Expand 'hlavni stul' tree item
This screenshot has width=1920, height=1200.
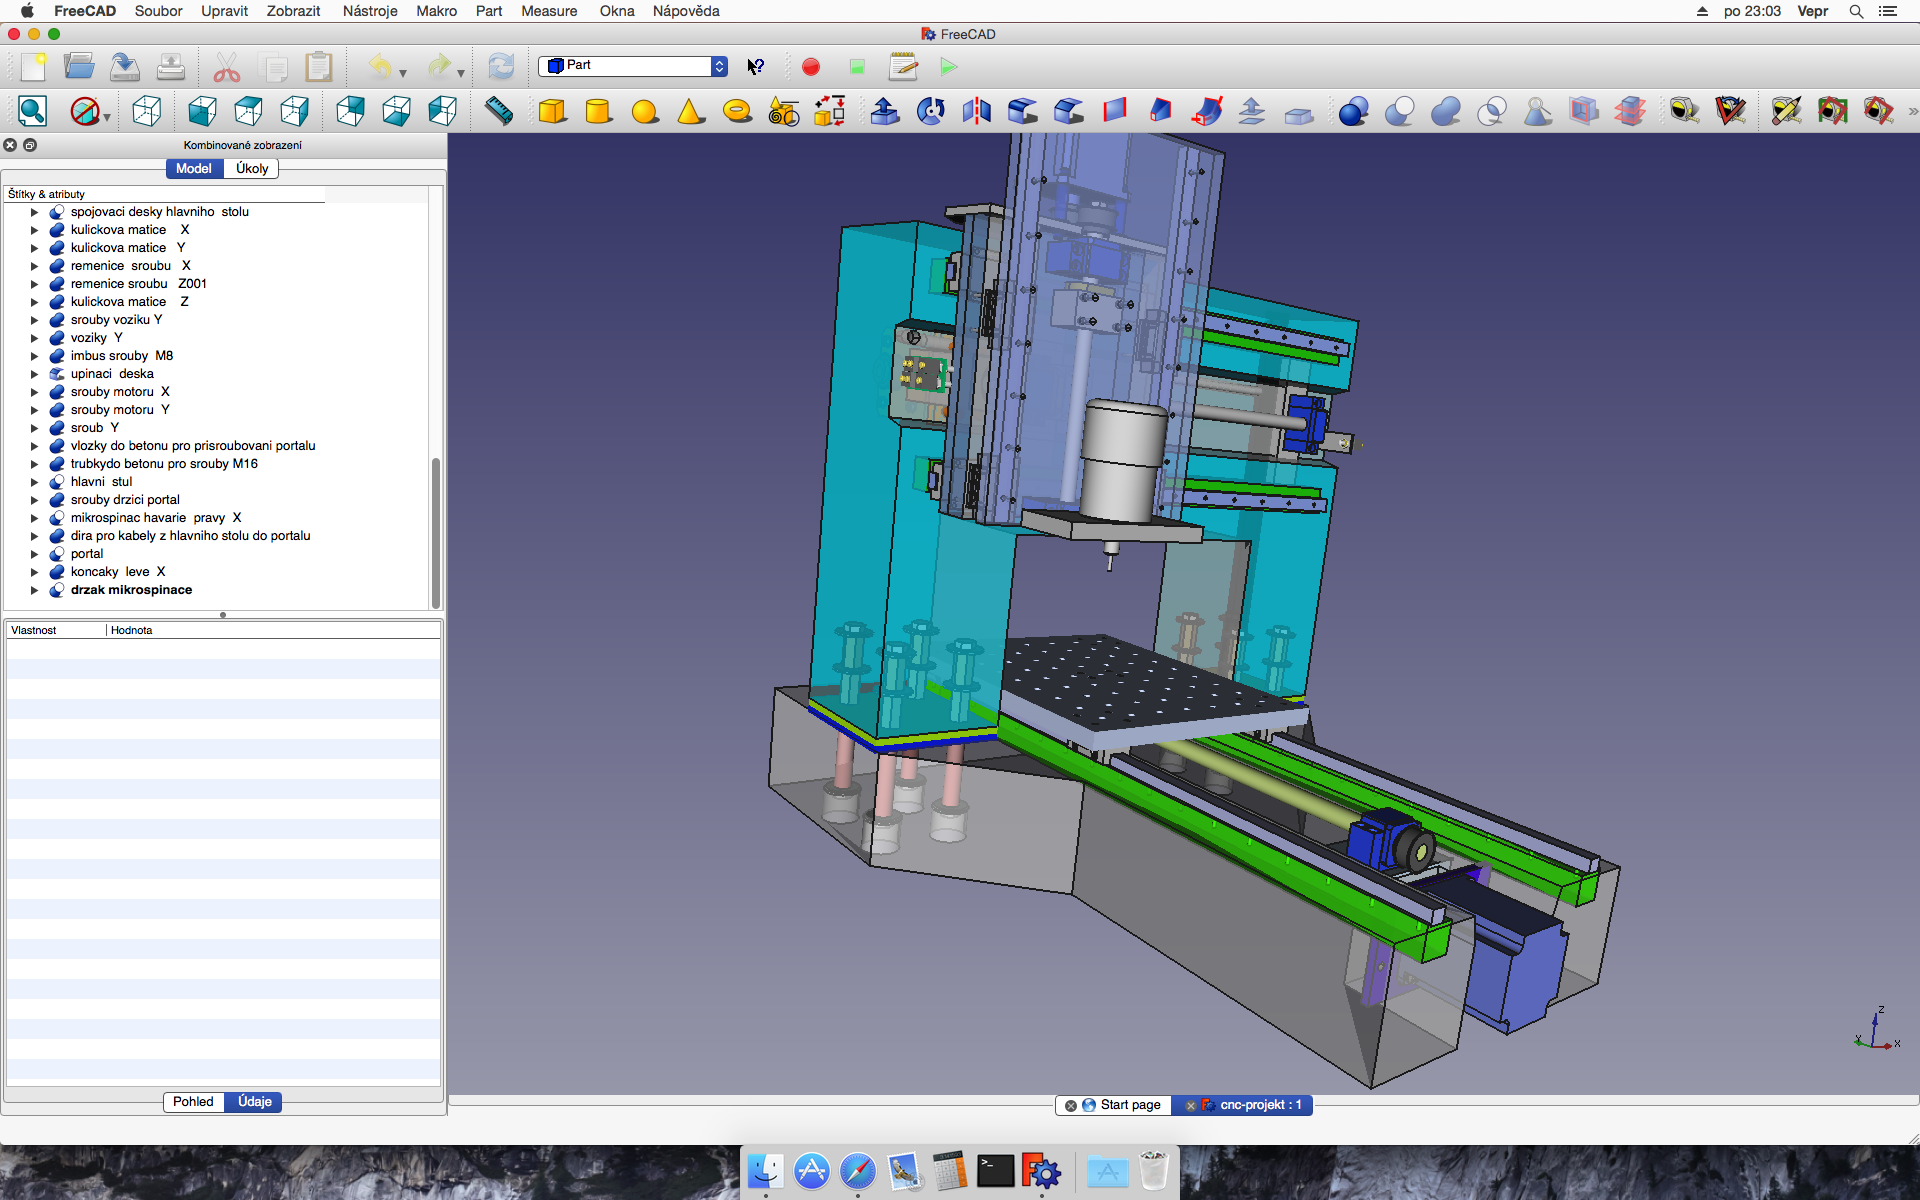coord(34,482)
